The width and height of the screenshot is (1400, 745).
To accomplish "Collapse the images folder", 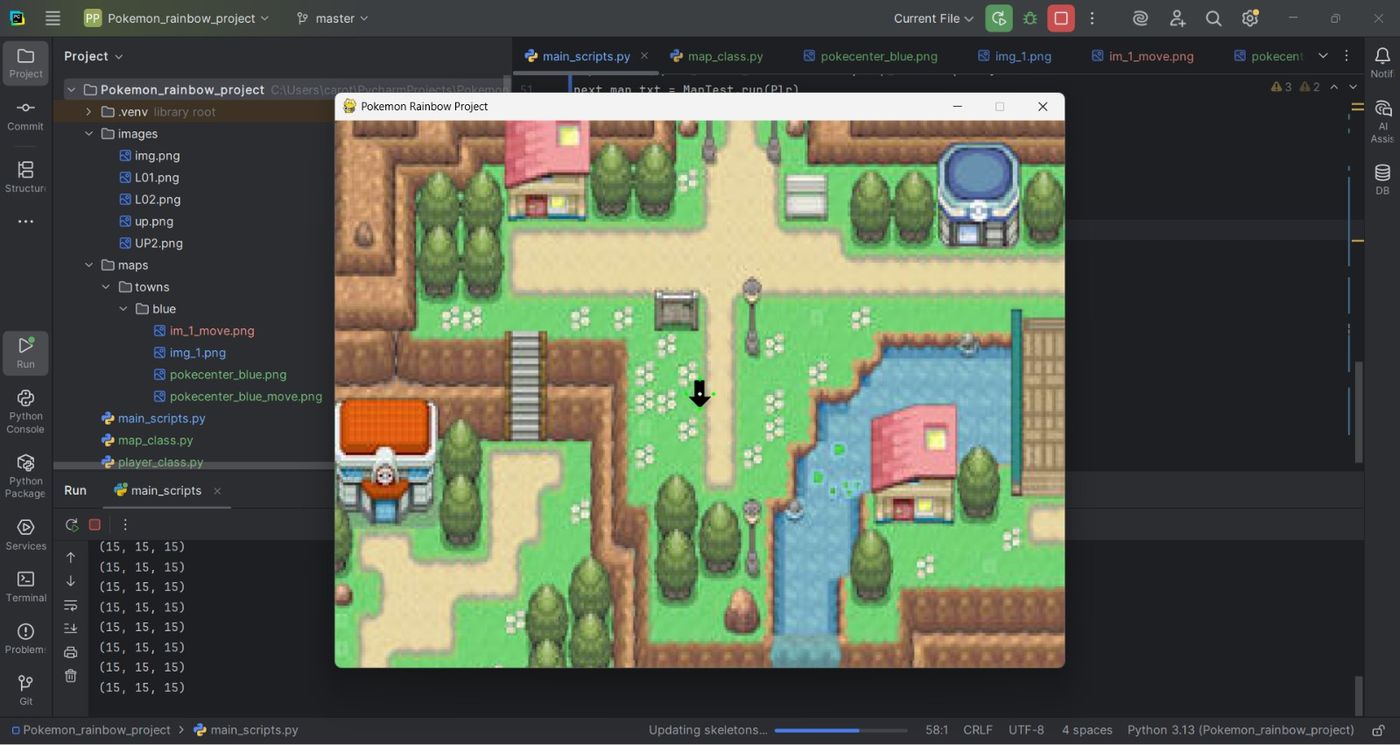I will (88, 134).
